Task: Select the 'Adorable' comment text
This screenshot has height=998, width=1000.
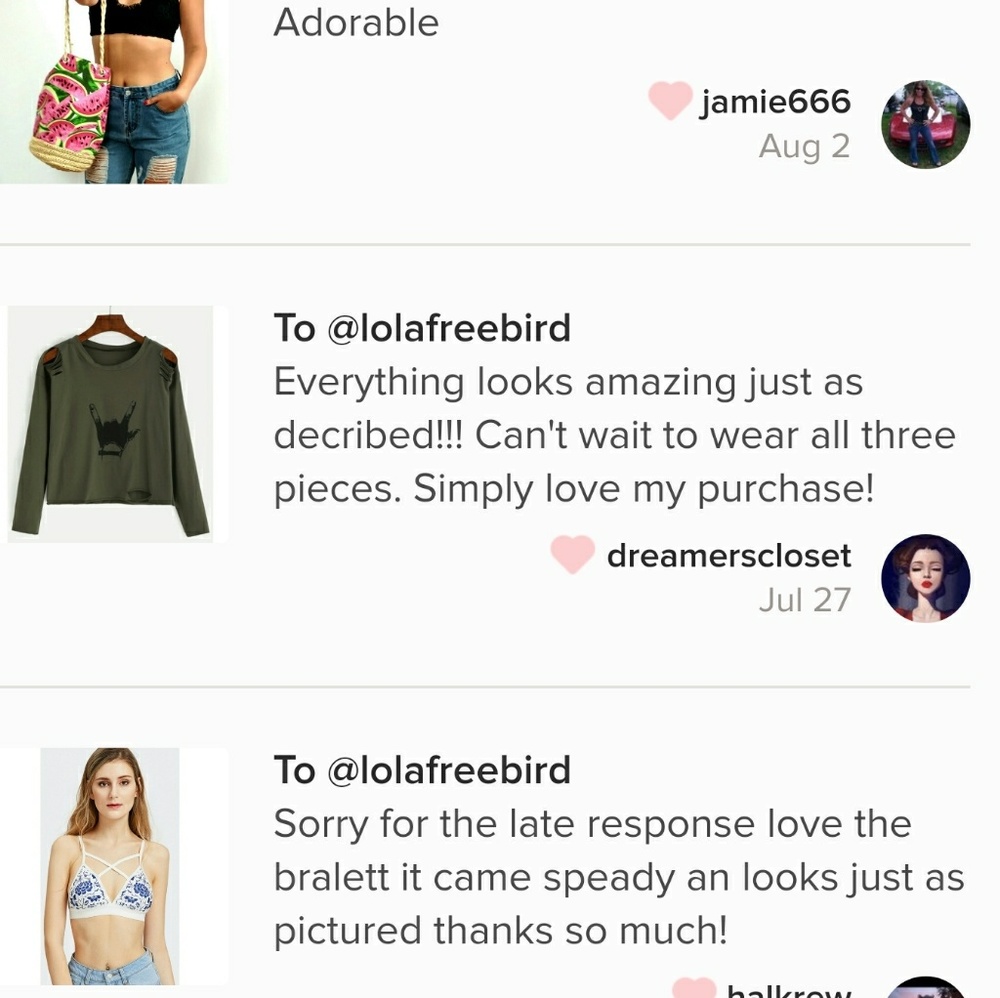Action: point(356,22)
